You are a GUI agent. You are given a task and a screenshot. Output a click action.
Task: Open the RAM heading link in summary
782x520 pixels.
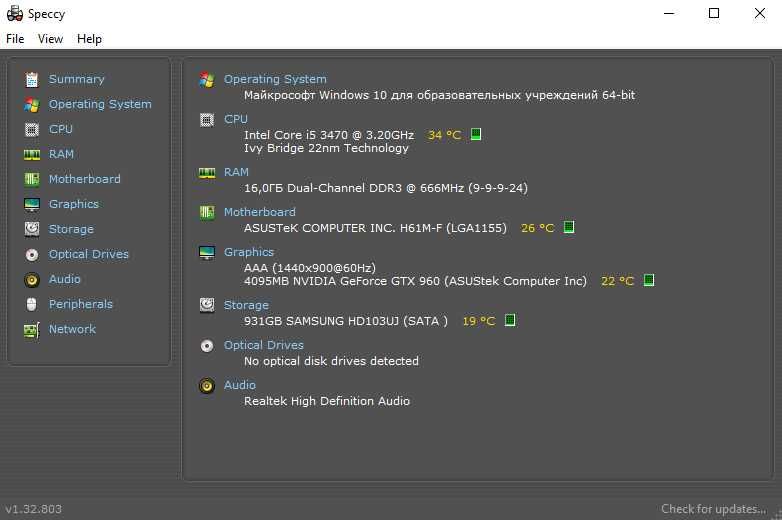(x=236, y=172)
